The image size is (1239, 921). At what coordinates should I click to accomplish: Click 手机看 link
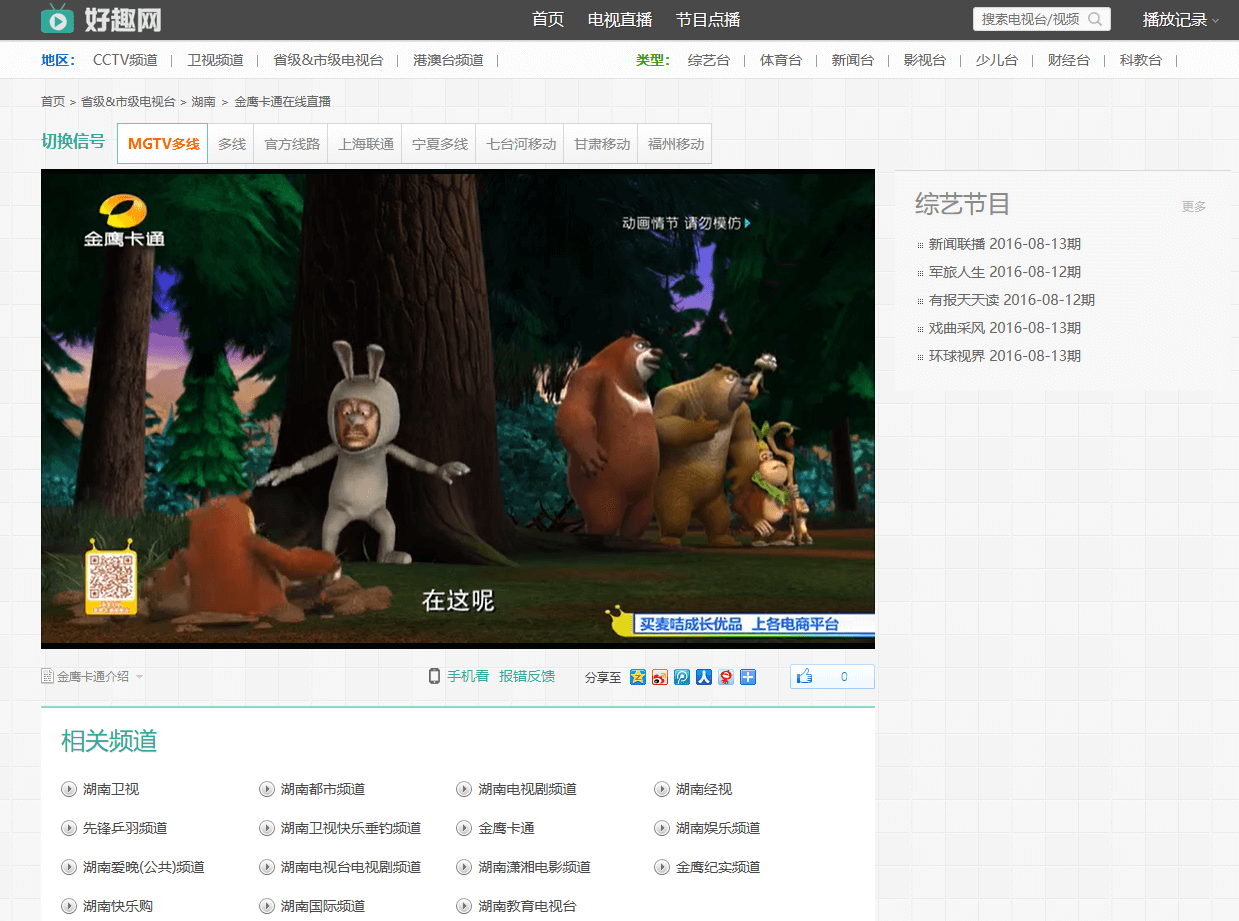point(468,676)
